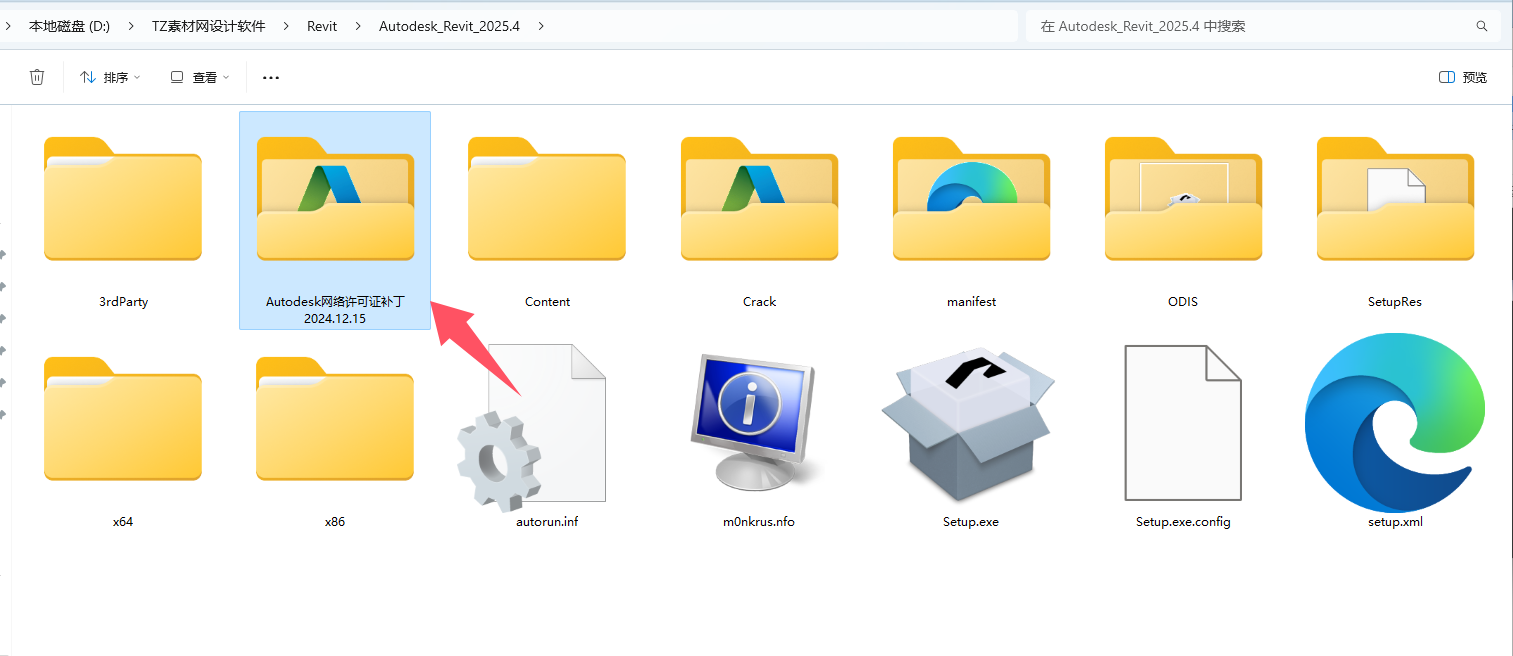
Task: Open the 3rdParty folder icon
Action: pyautogui.click(x=123, y=198)
